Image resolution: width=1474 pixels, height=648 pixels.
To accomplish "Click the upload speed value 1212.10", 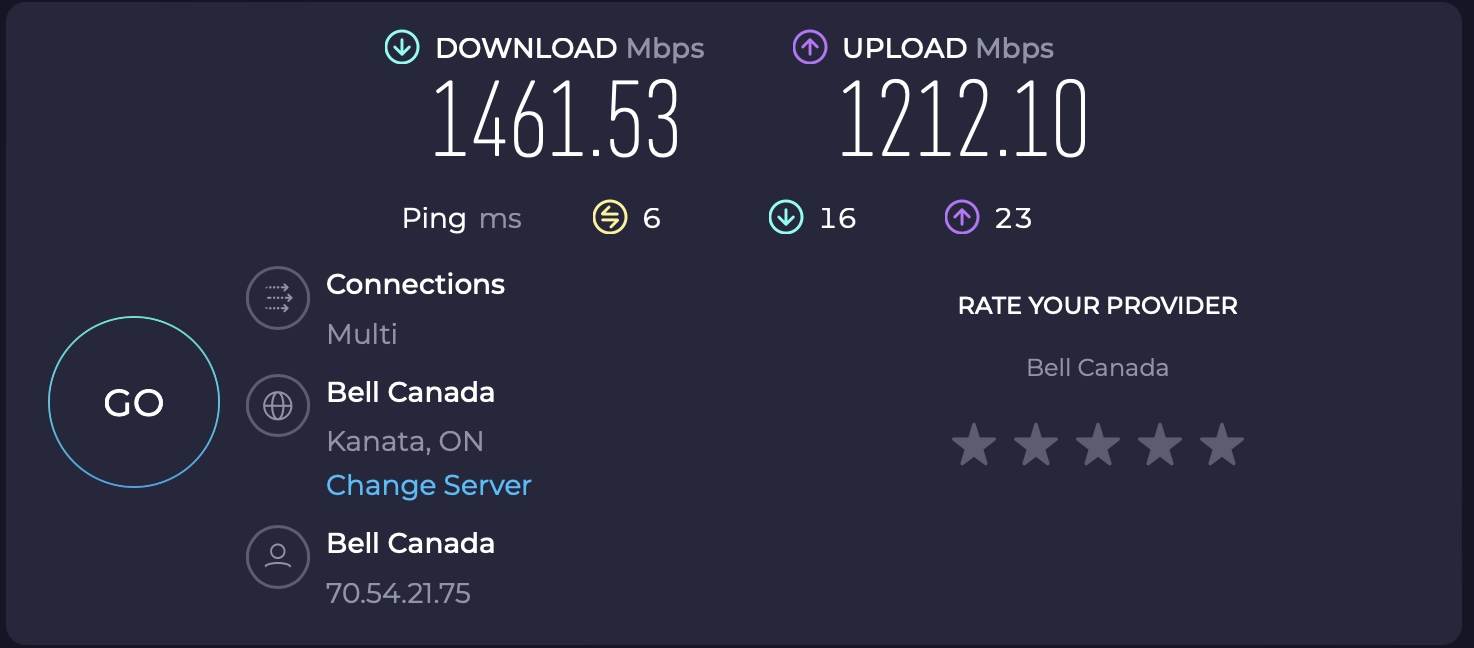I will click(x=963, y=120).
